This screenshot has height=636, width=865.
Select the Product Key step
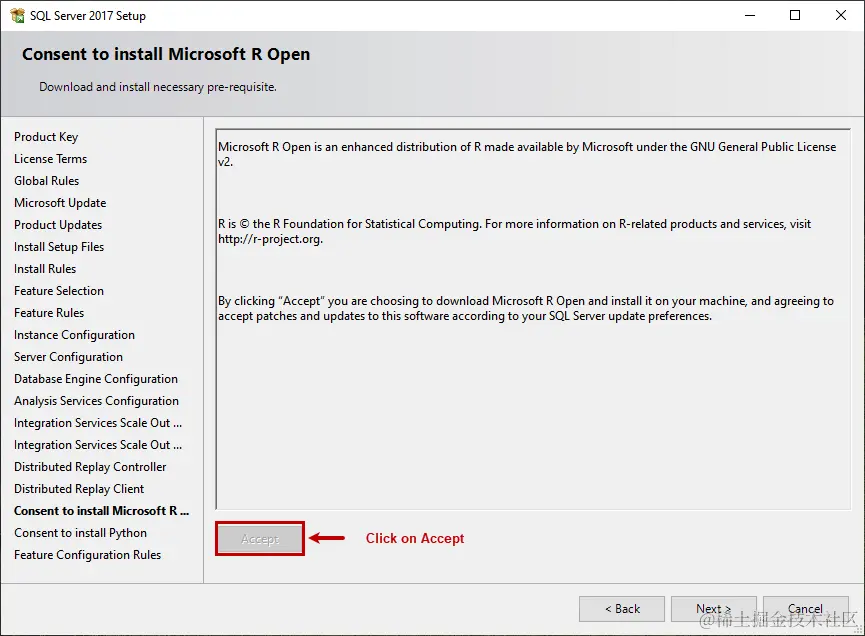click(x=46, y=137)
